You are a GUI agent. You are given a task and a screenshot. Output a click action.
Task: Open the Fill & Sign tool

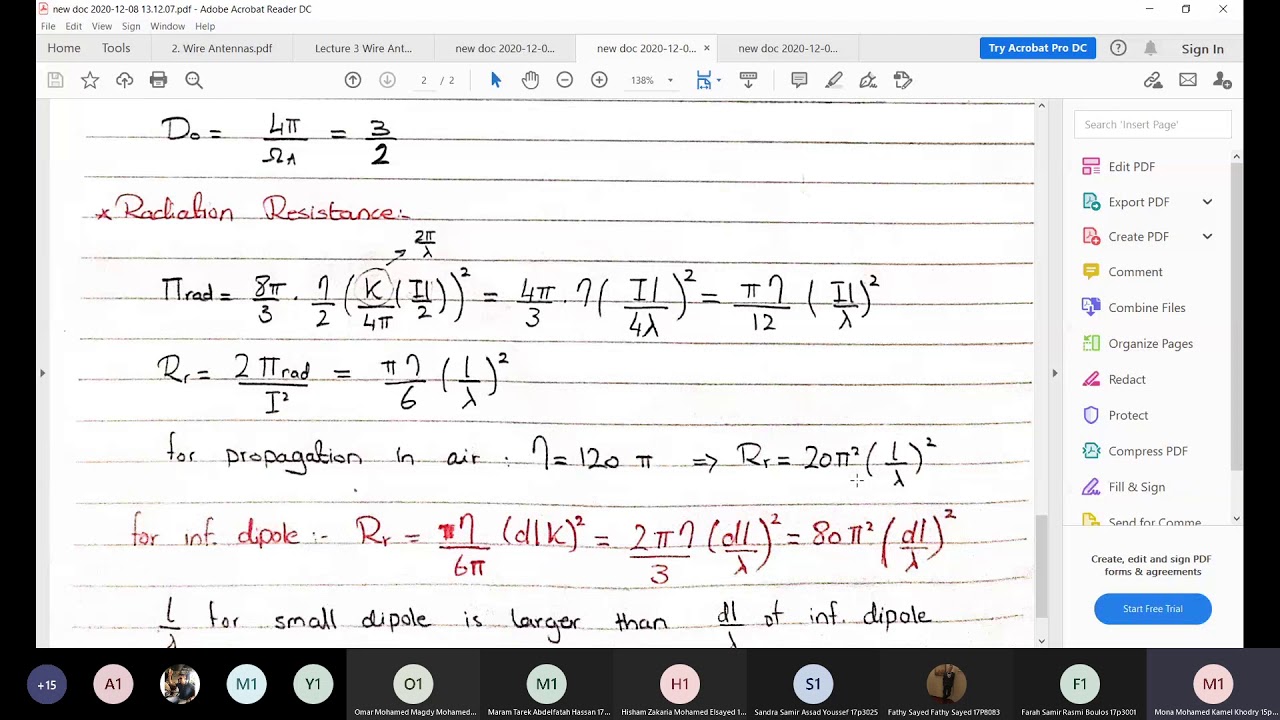point(1136,487)
